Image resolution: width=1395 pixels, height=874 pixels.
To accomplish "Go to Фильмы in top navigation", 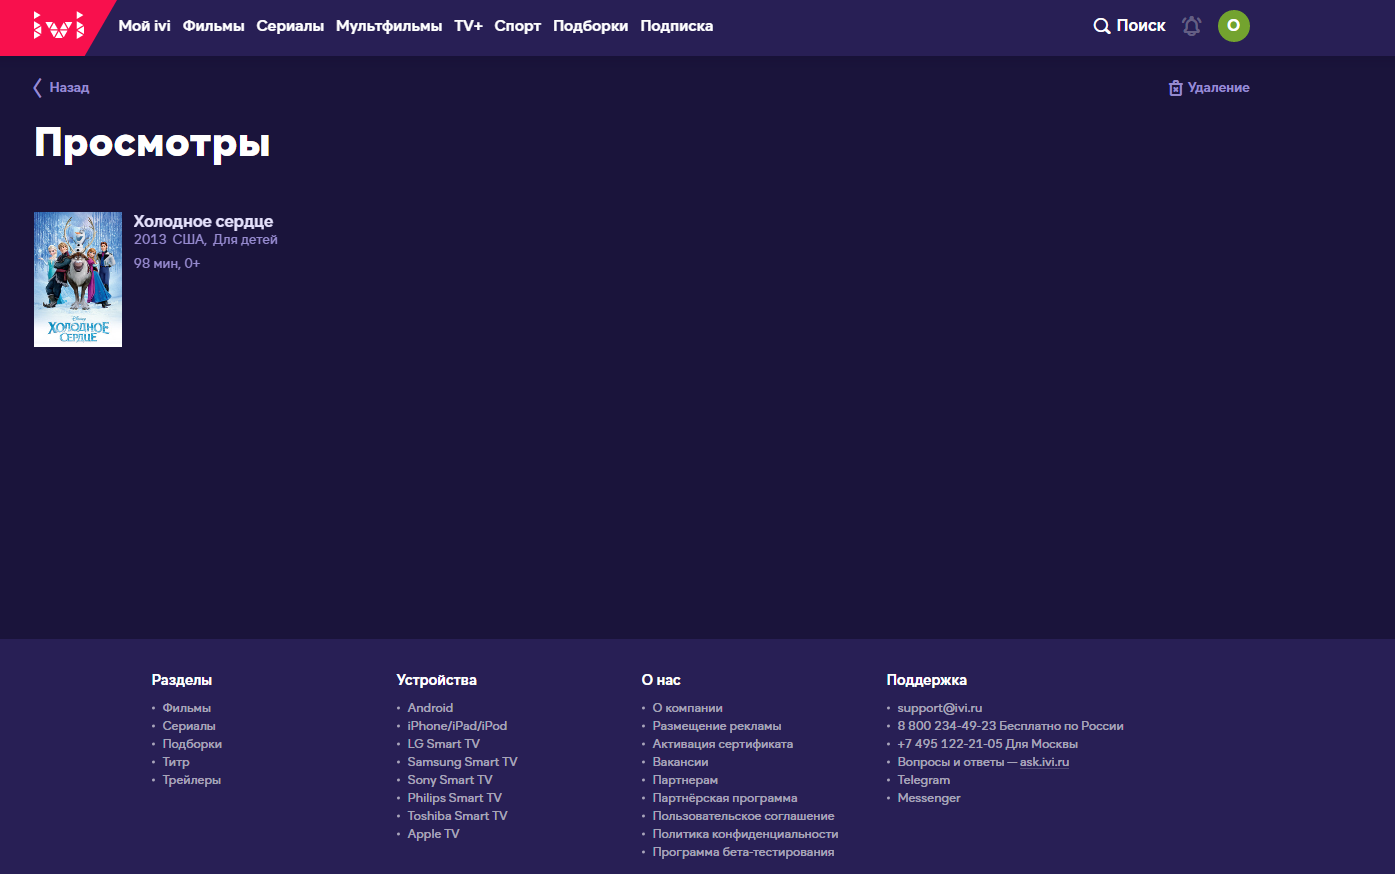I will [x=214, y=26].
